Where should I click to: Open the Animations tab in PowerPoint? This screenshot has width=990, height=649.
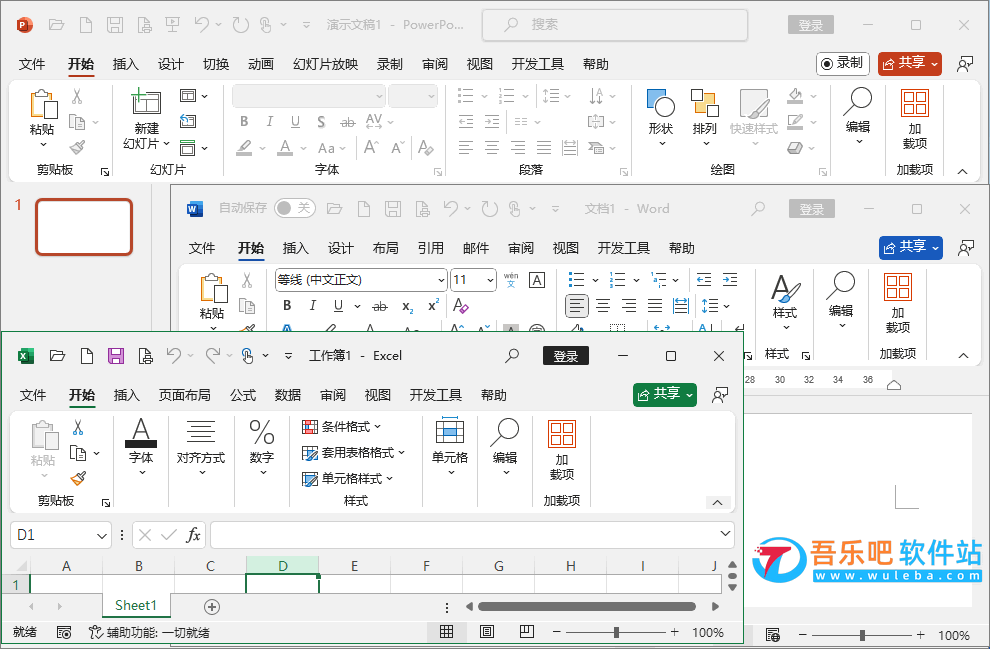[261, 64]
